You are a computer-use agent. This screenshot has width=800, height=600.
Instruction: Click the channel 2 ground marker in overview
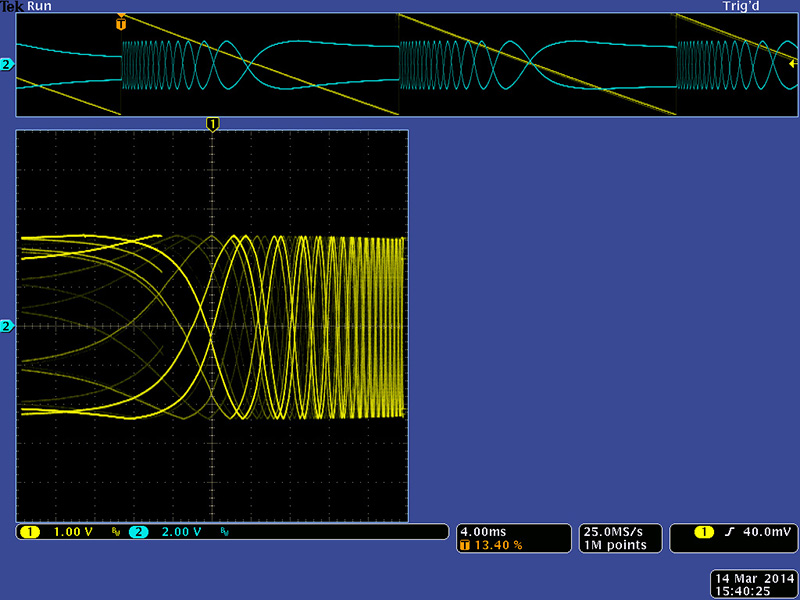point(7,65)
